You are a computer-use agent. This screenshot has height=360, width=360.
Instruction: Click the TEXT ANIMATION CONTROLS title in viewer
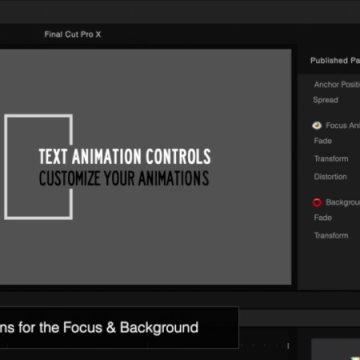pos(125,157)
